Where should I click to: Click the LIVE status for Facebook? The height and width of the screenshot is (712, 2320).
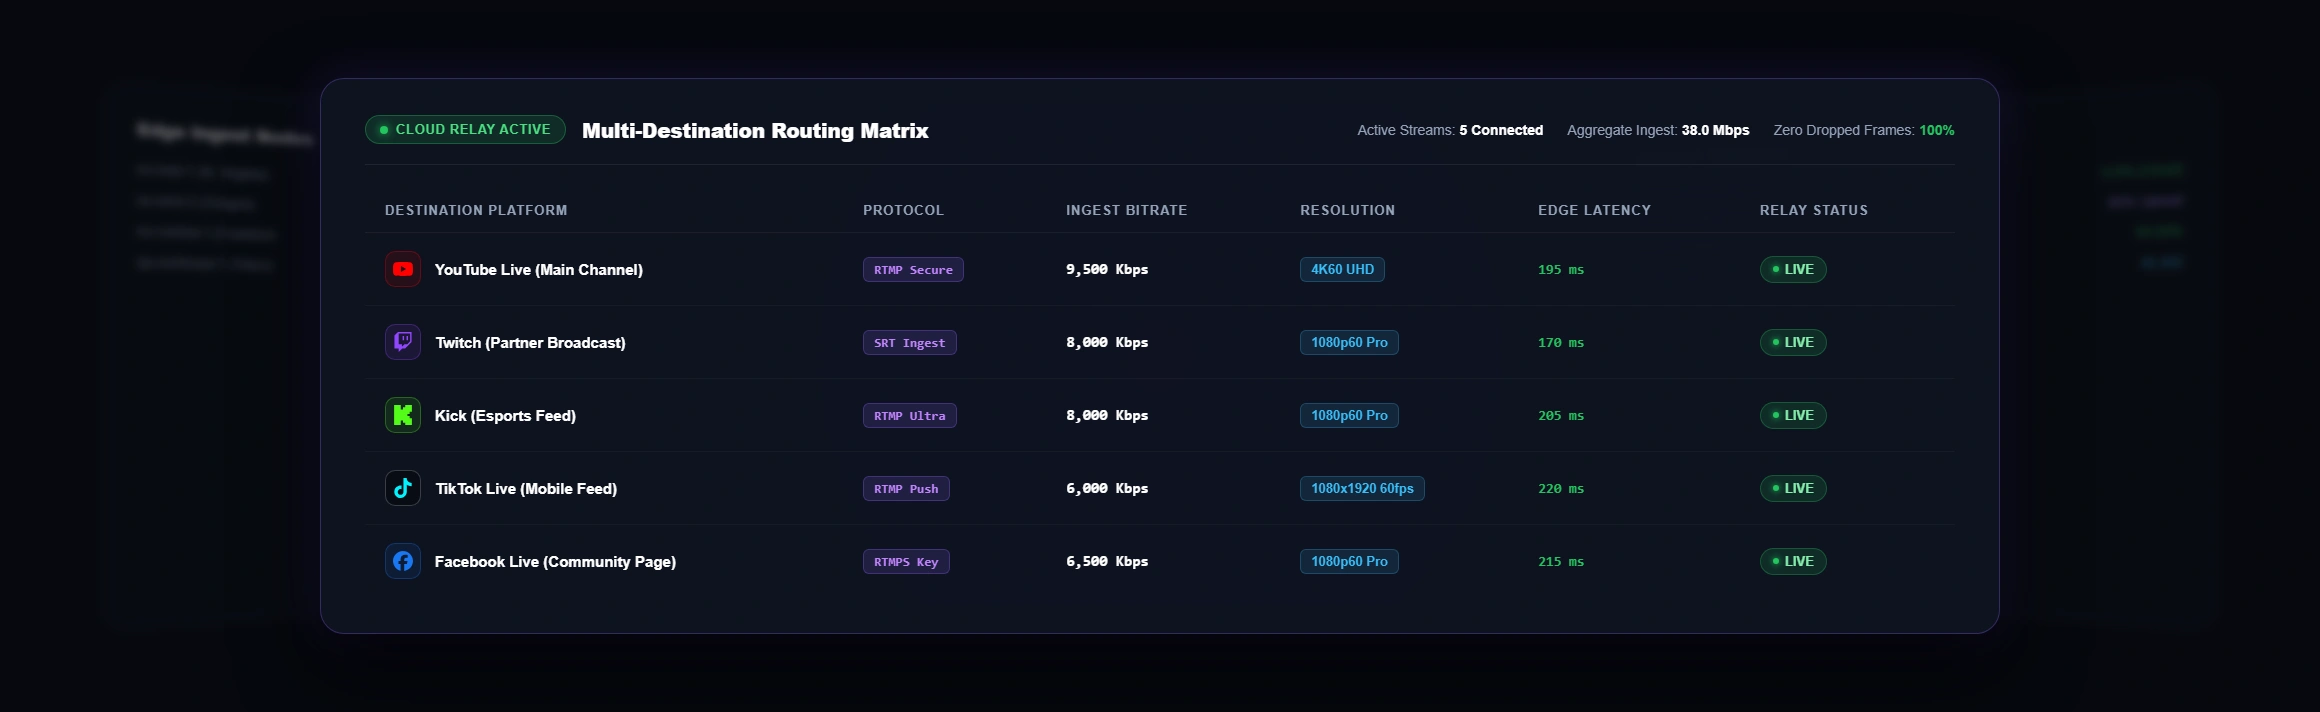1793,562
